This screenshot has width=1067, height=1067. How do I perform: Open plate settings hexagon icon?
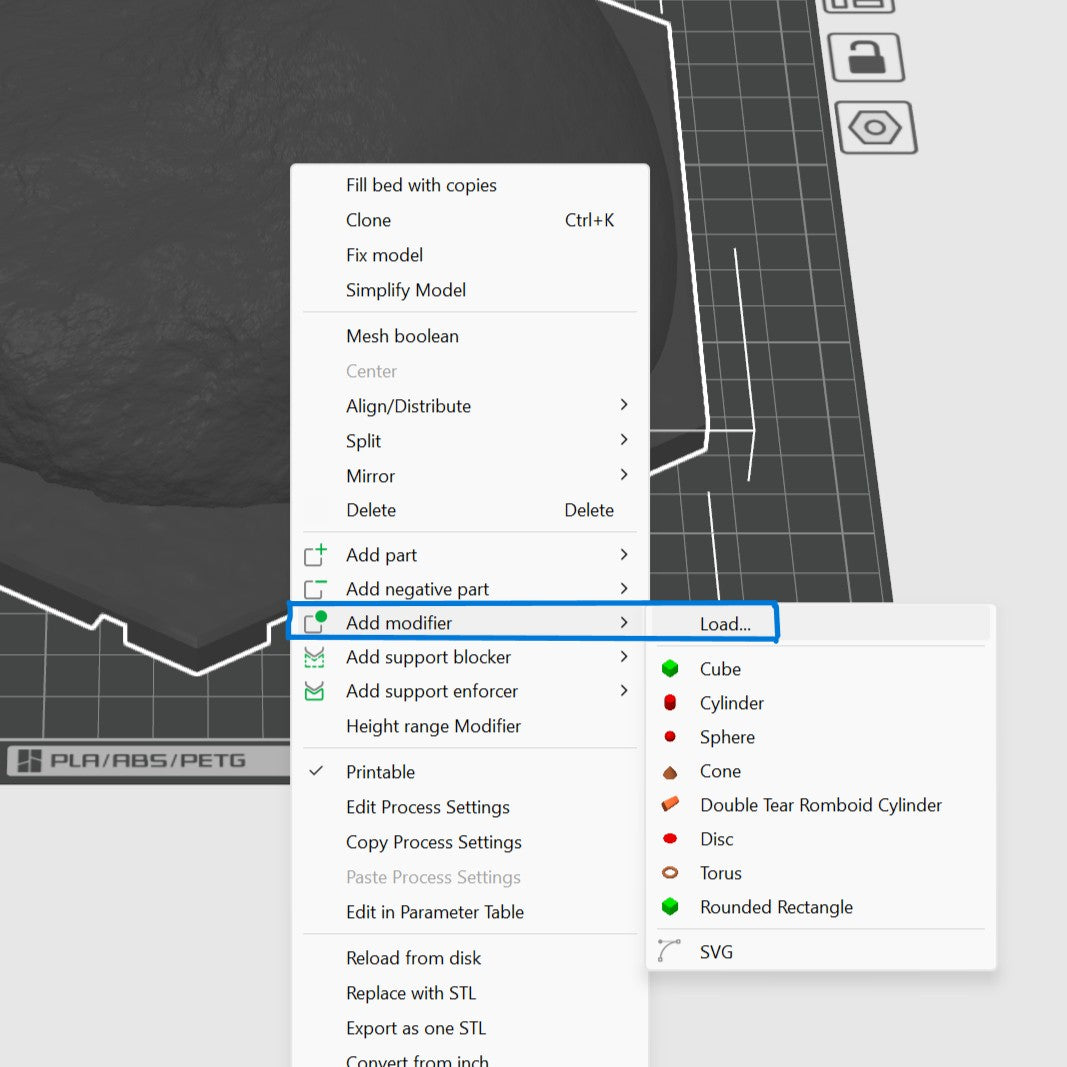876,127
